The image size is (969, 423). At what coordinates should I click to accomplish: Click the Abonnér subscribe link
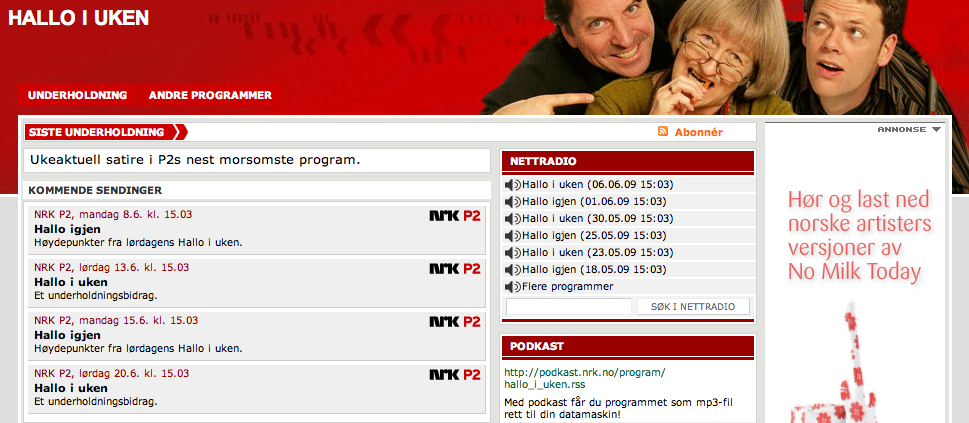698,132
